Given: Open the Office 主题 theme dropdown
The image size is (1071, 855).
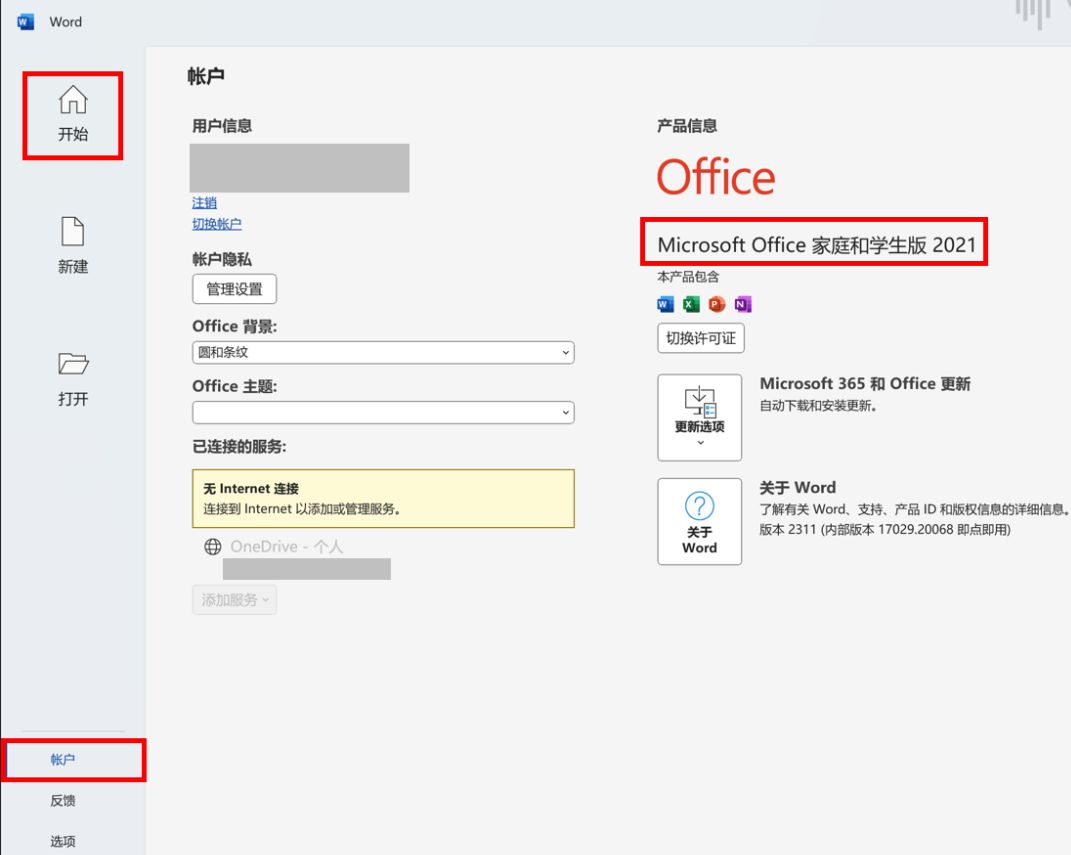Looking at the screenshot, I should pos(383,412).
